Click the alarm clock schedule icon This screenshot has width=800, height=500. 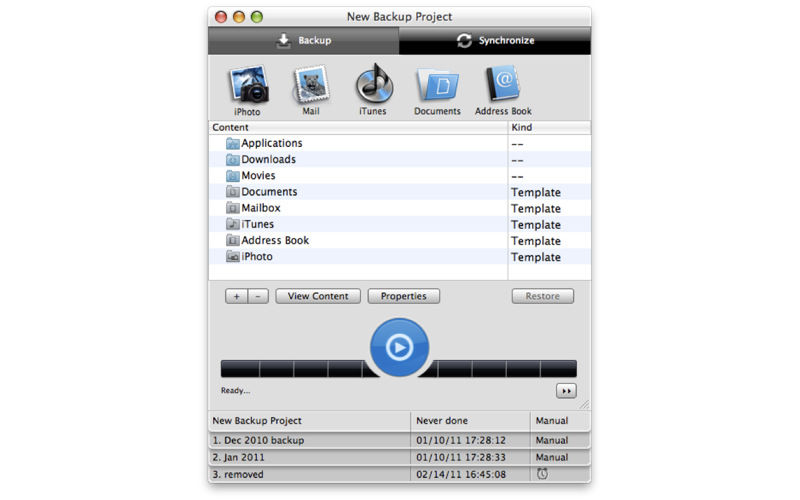(x=542, y=474)
